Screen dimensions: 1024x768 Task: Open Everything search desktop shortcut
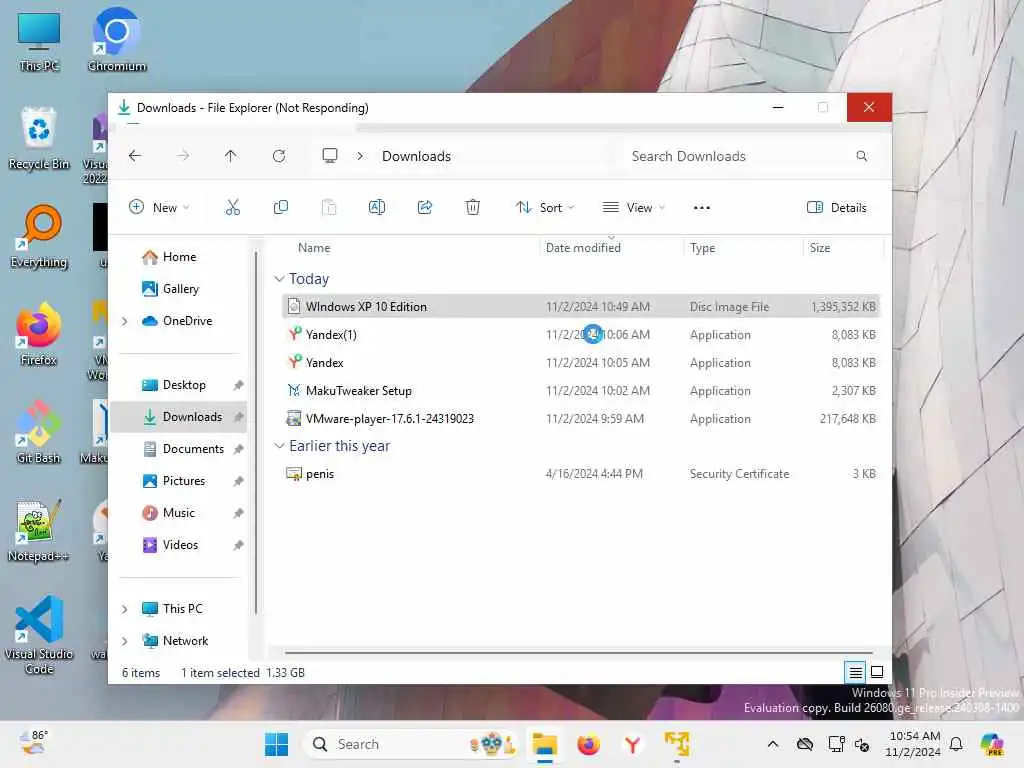tap(39, 236)
